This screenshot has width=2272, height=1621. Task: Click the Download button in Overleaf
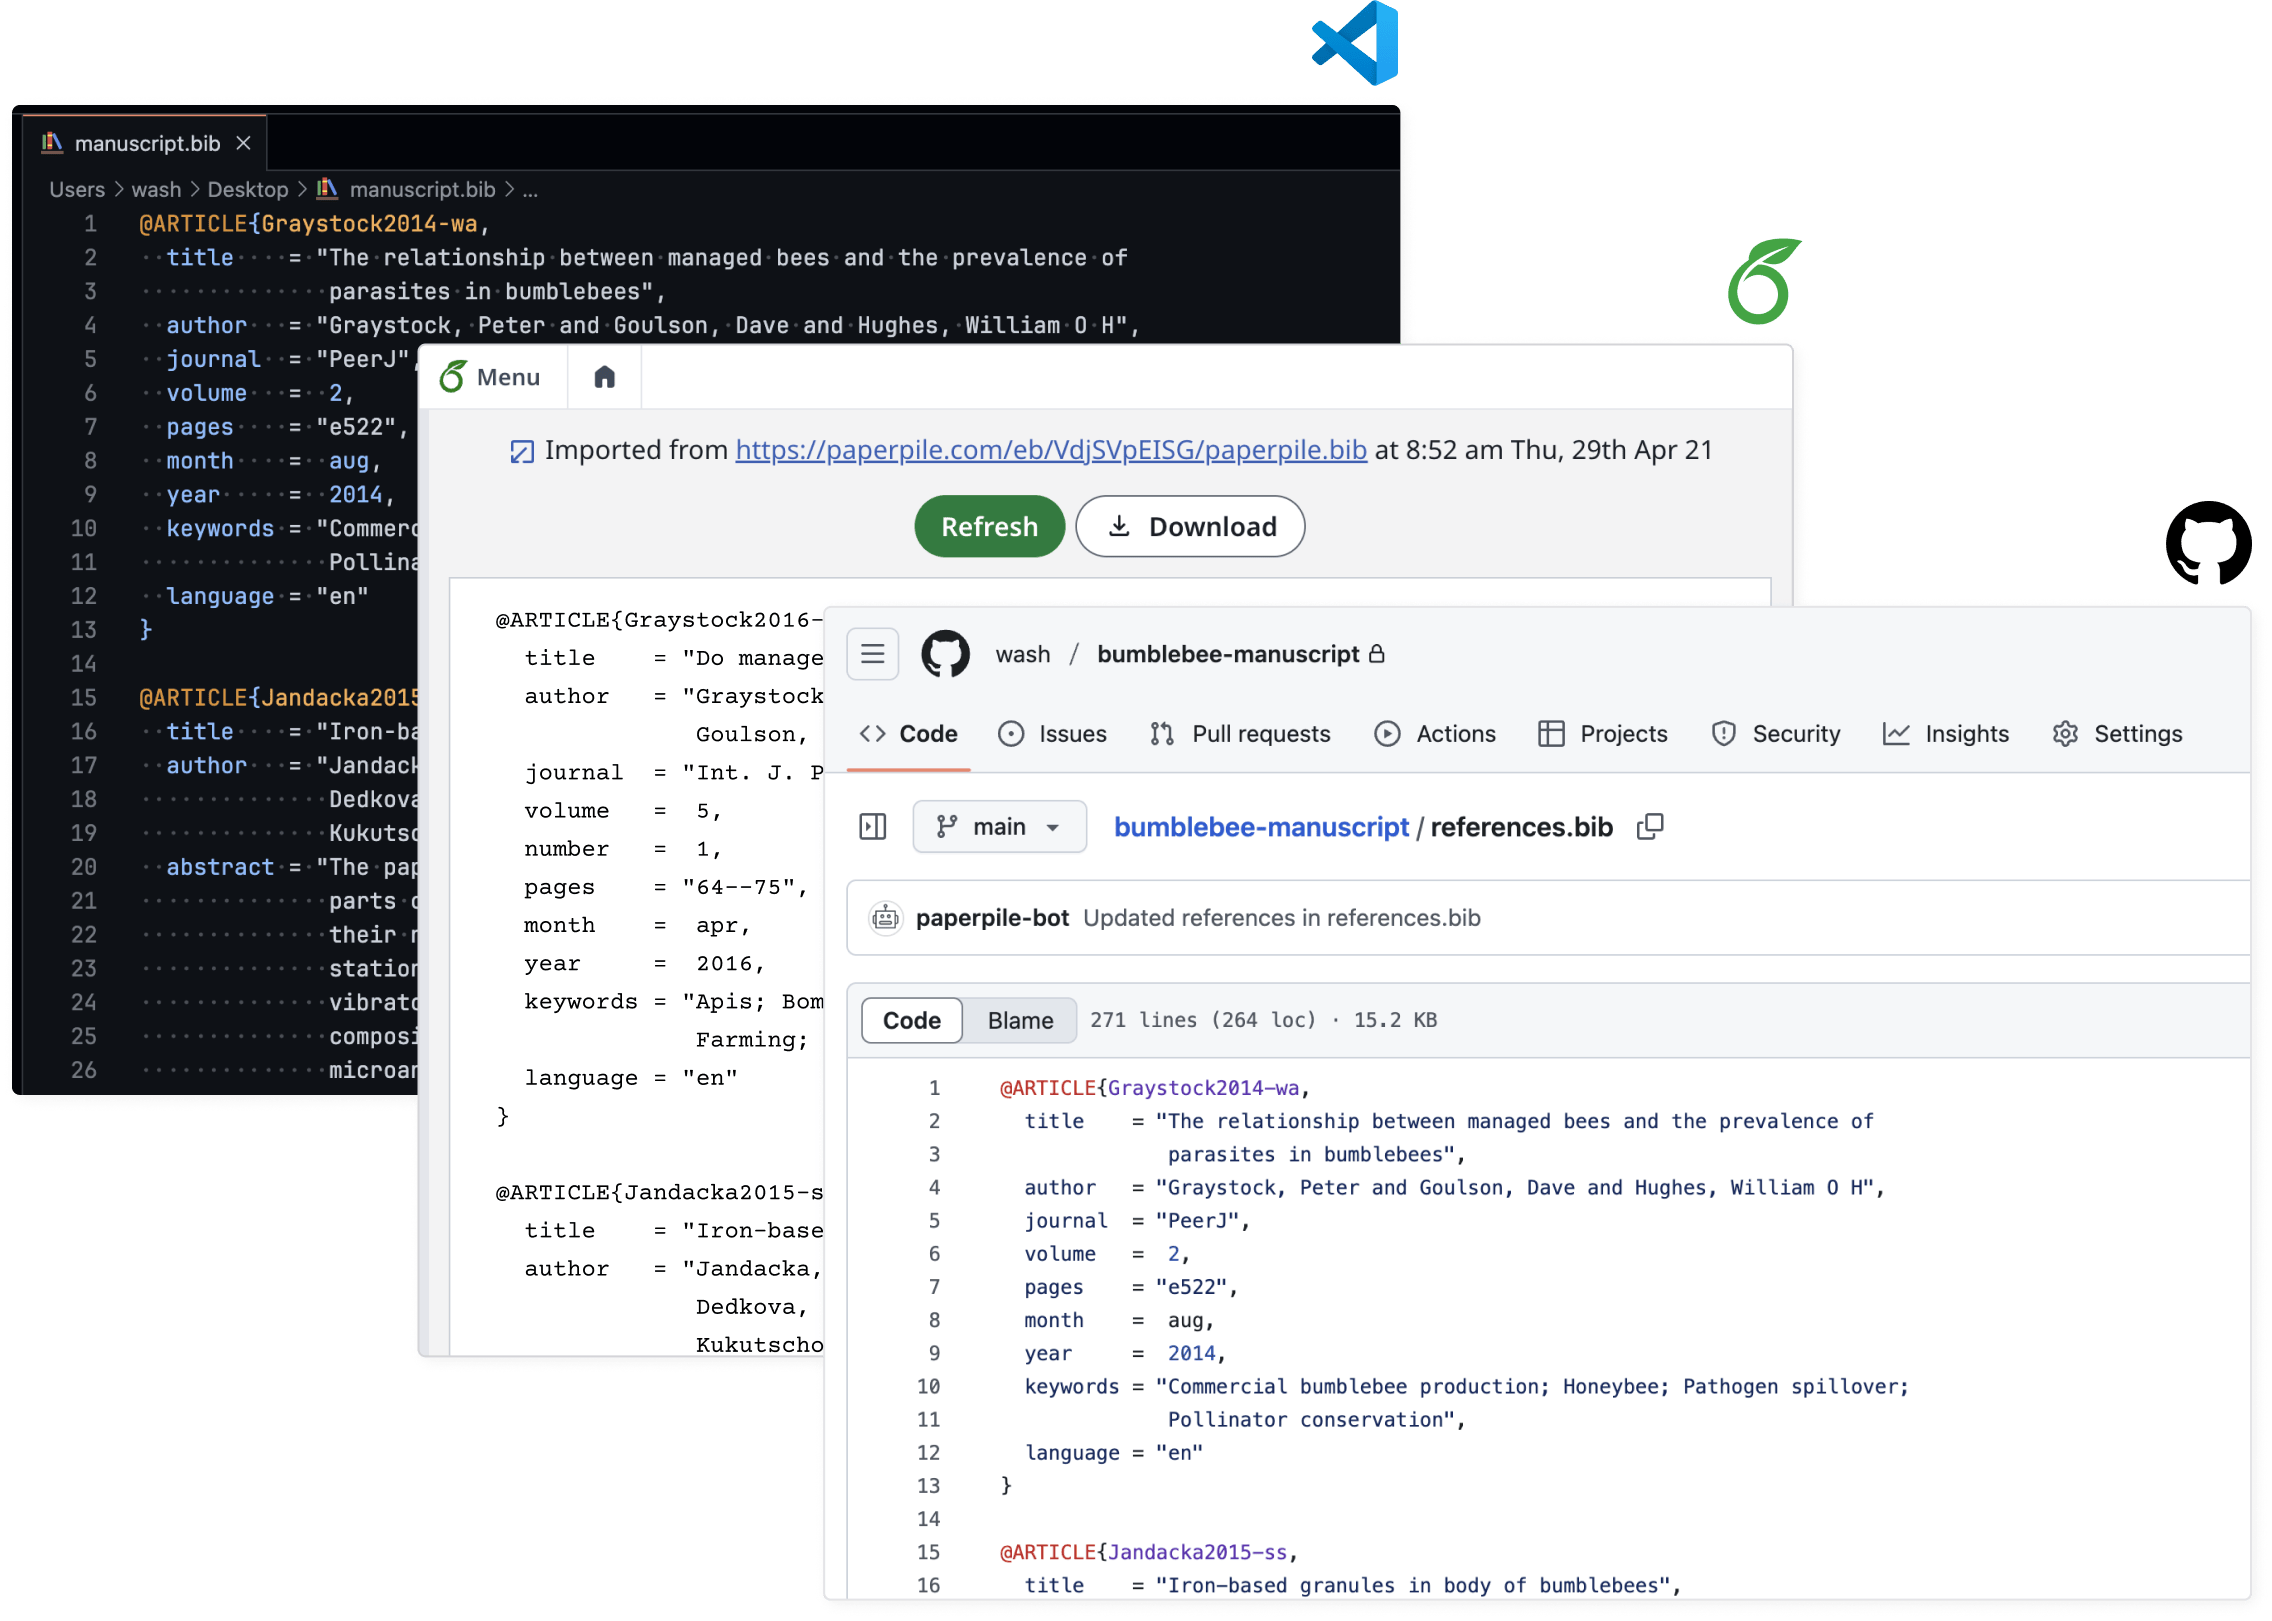pos(1190,526)
